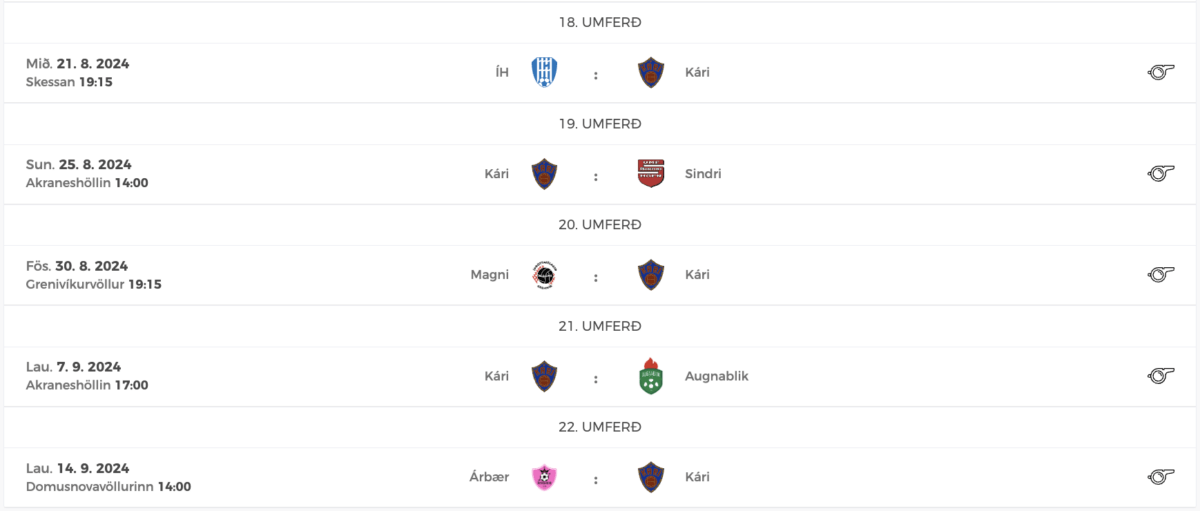Screen dimensions: 1200x511
Task: Click the whistle icon for Augnablik match
Action: 1160,376
